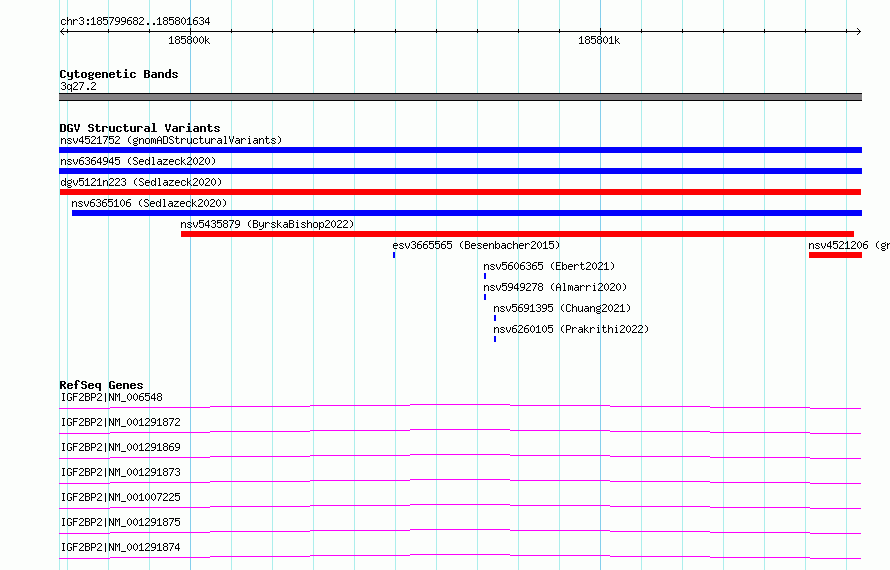890x570 pixels.
Task: Click the 185800k ruler tick label
Action: [x=189, y=40]
